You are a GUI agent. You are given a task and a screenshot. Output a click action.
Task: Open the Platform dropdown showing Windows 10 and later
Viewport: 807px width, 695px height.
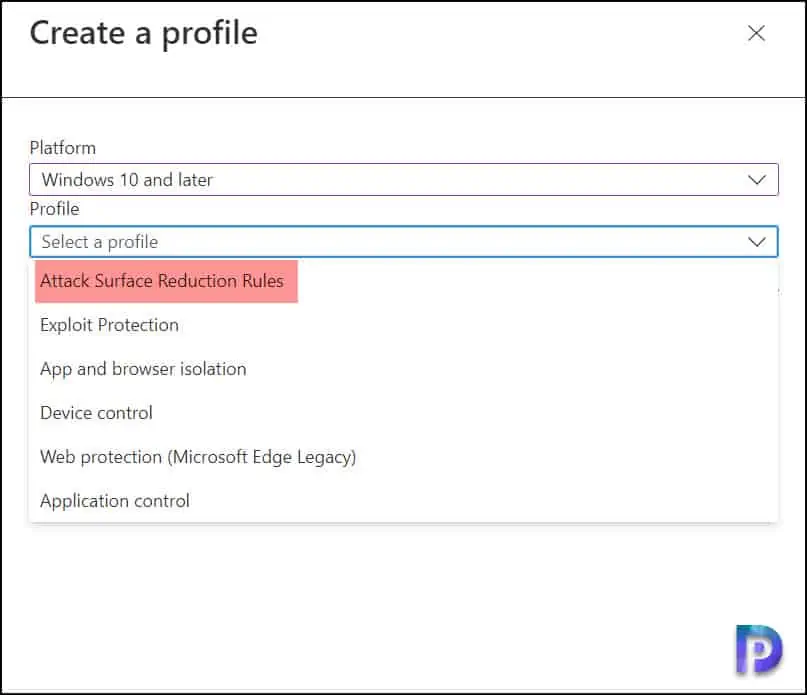tap(404, 180)
